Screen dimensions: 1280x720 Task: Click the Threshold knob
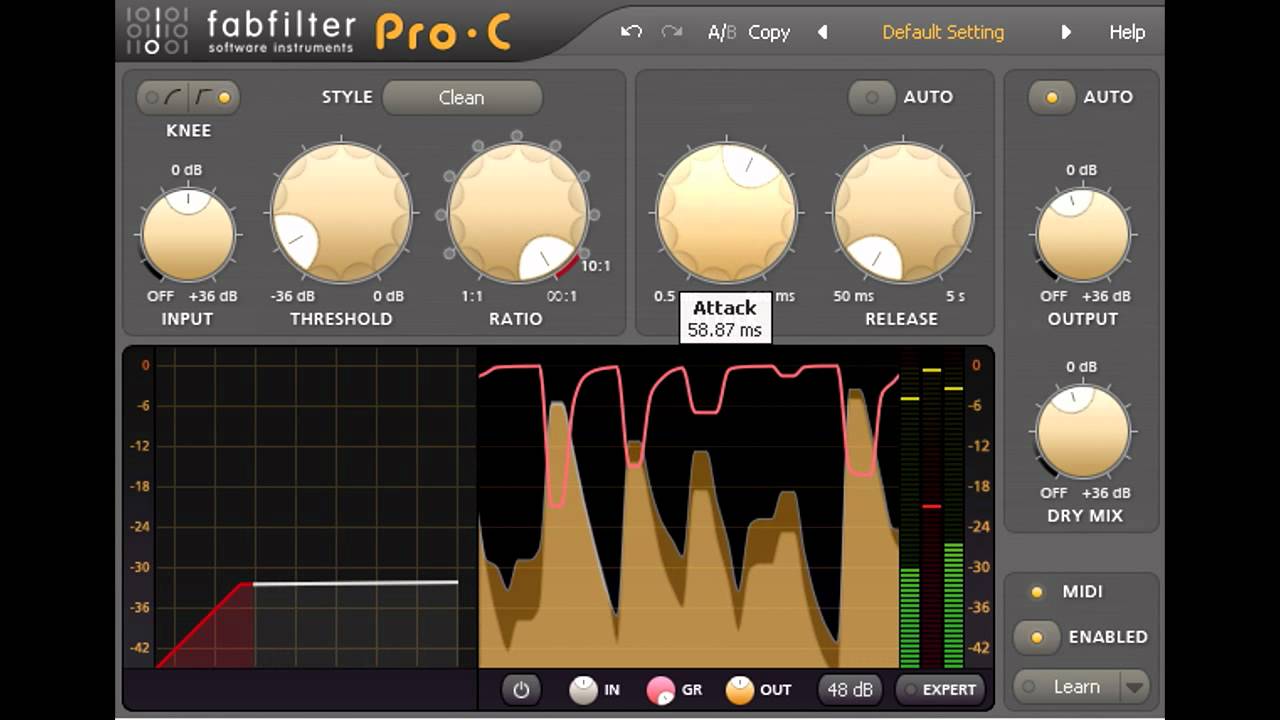pos(341,212)
